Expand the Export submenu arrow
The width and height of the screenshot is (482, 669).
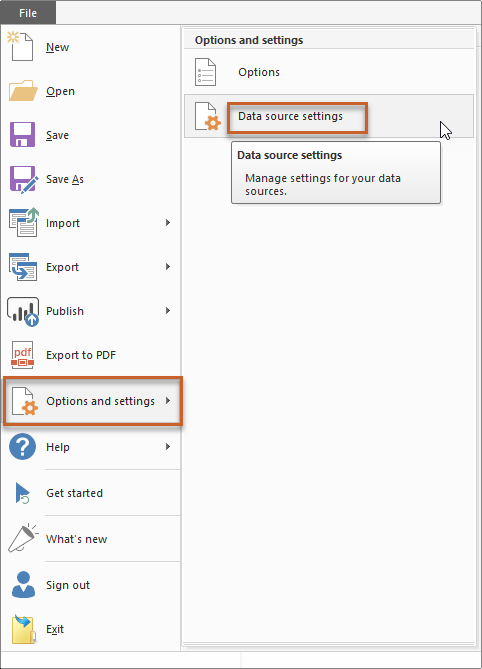pyautogui.click(x=168, y=267)
